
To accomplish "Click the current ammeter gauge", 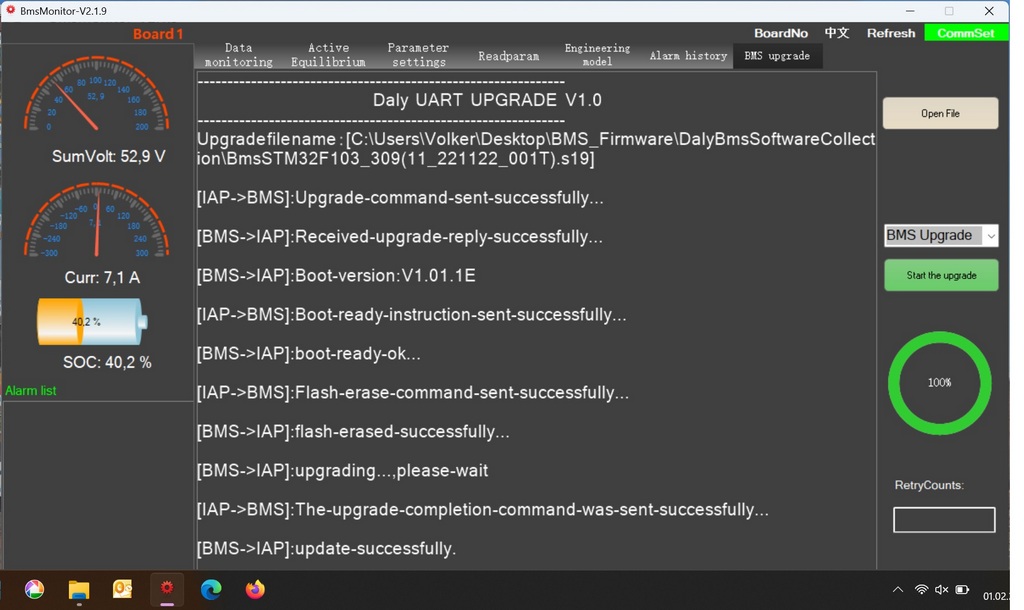I will click(96, 223).
